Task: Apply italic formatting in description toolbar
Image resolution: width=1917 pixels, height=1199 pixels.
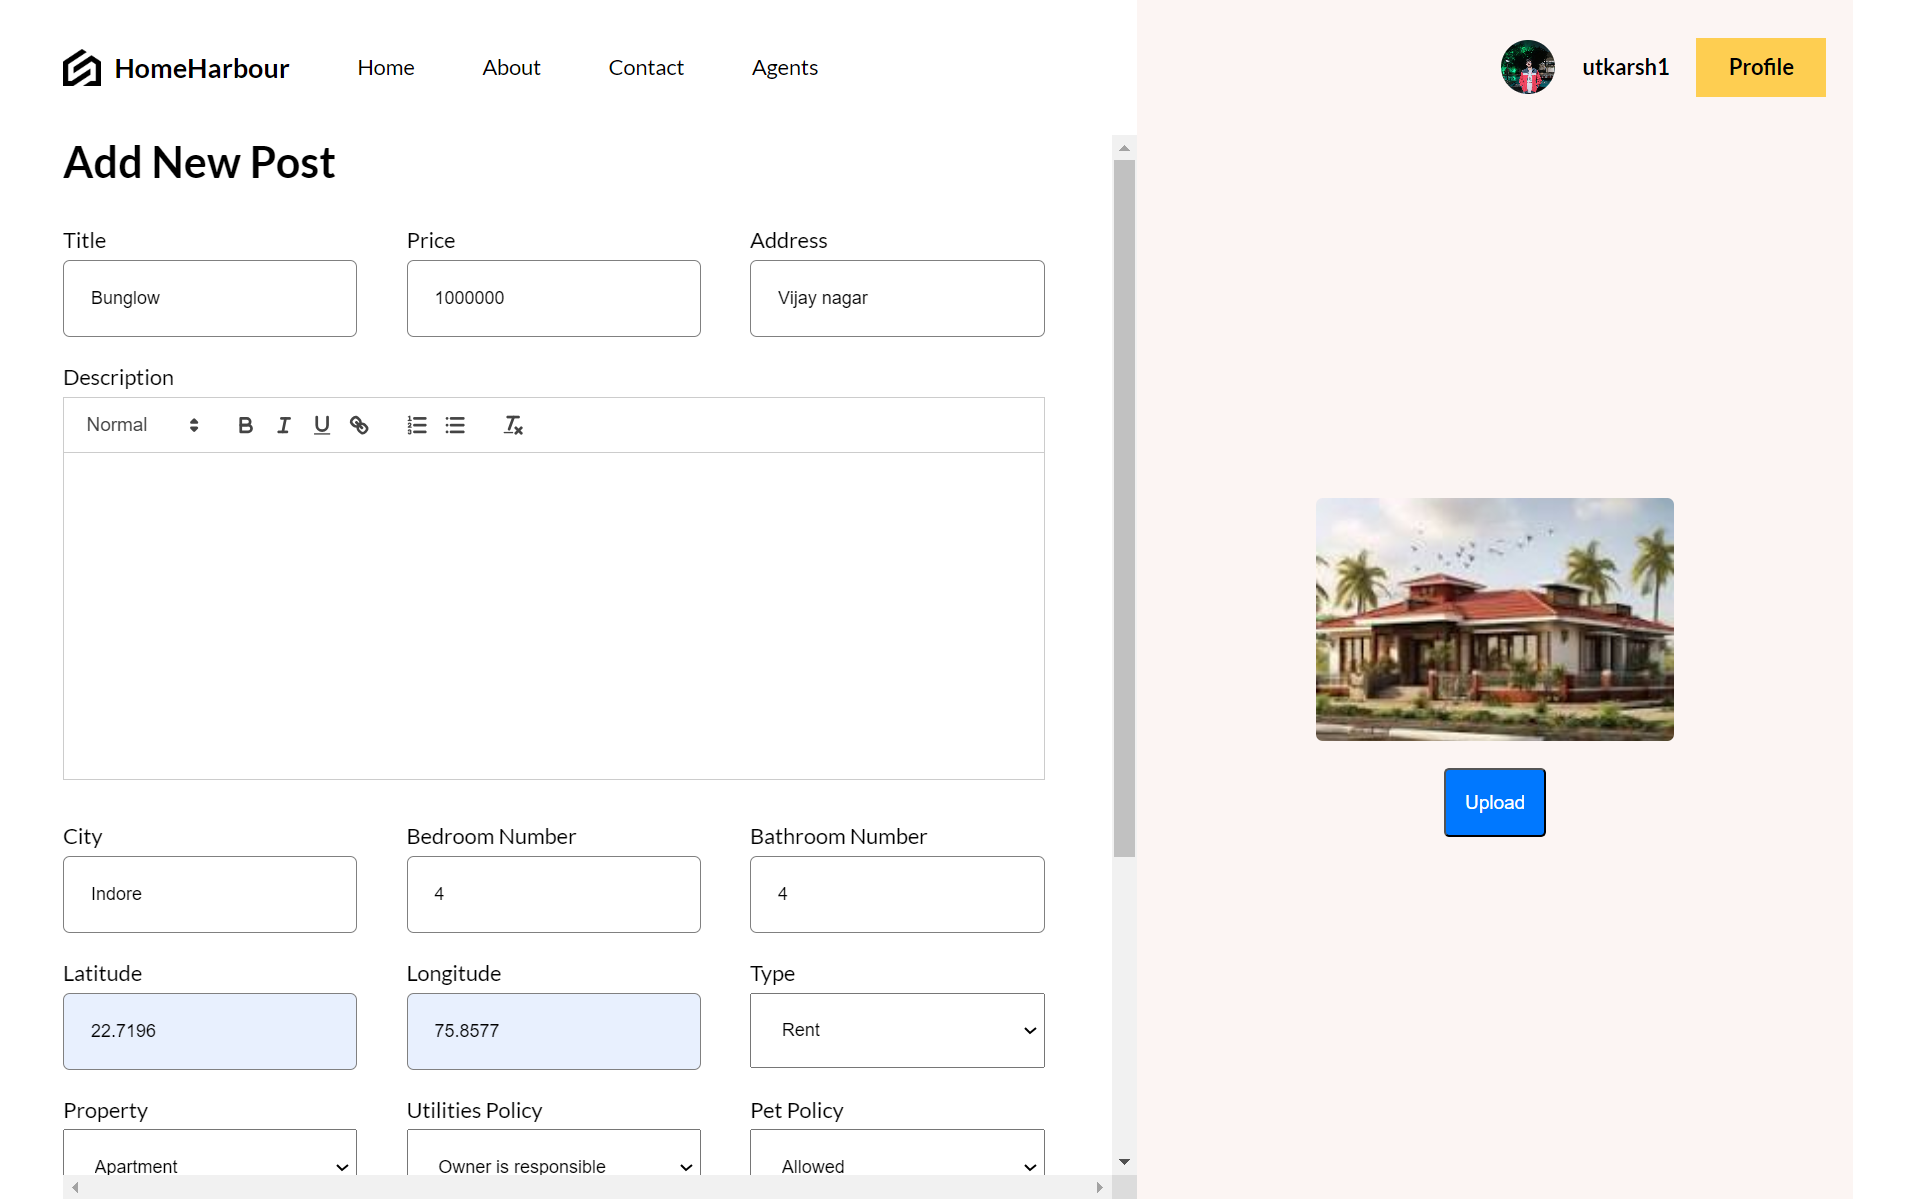Action: point(284,425)
